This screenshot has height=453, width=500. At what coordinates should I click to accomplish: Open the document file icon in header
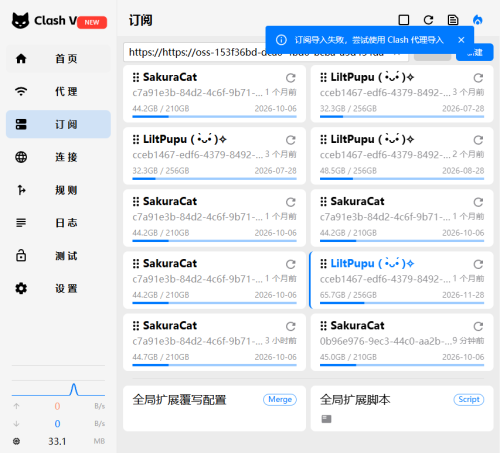coord(453,20)
